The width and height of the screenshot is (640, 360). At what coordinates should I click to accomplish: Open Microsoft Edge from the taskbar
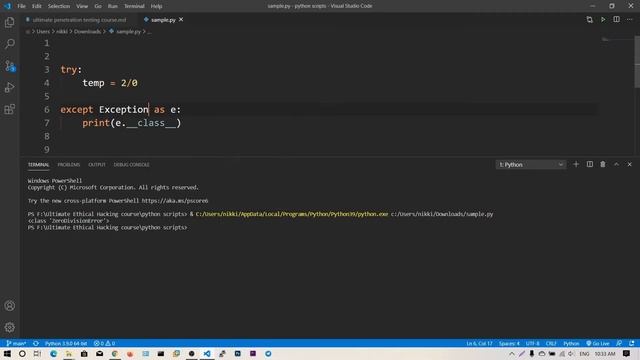53,353
